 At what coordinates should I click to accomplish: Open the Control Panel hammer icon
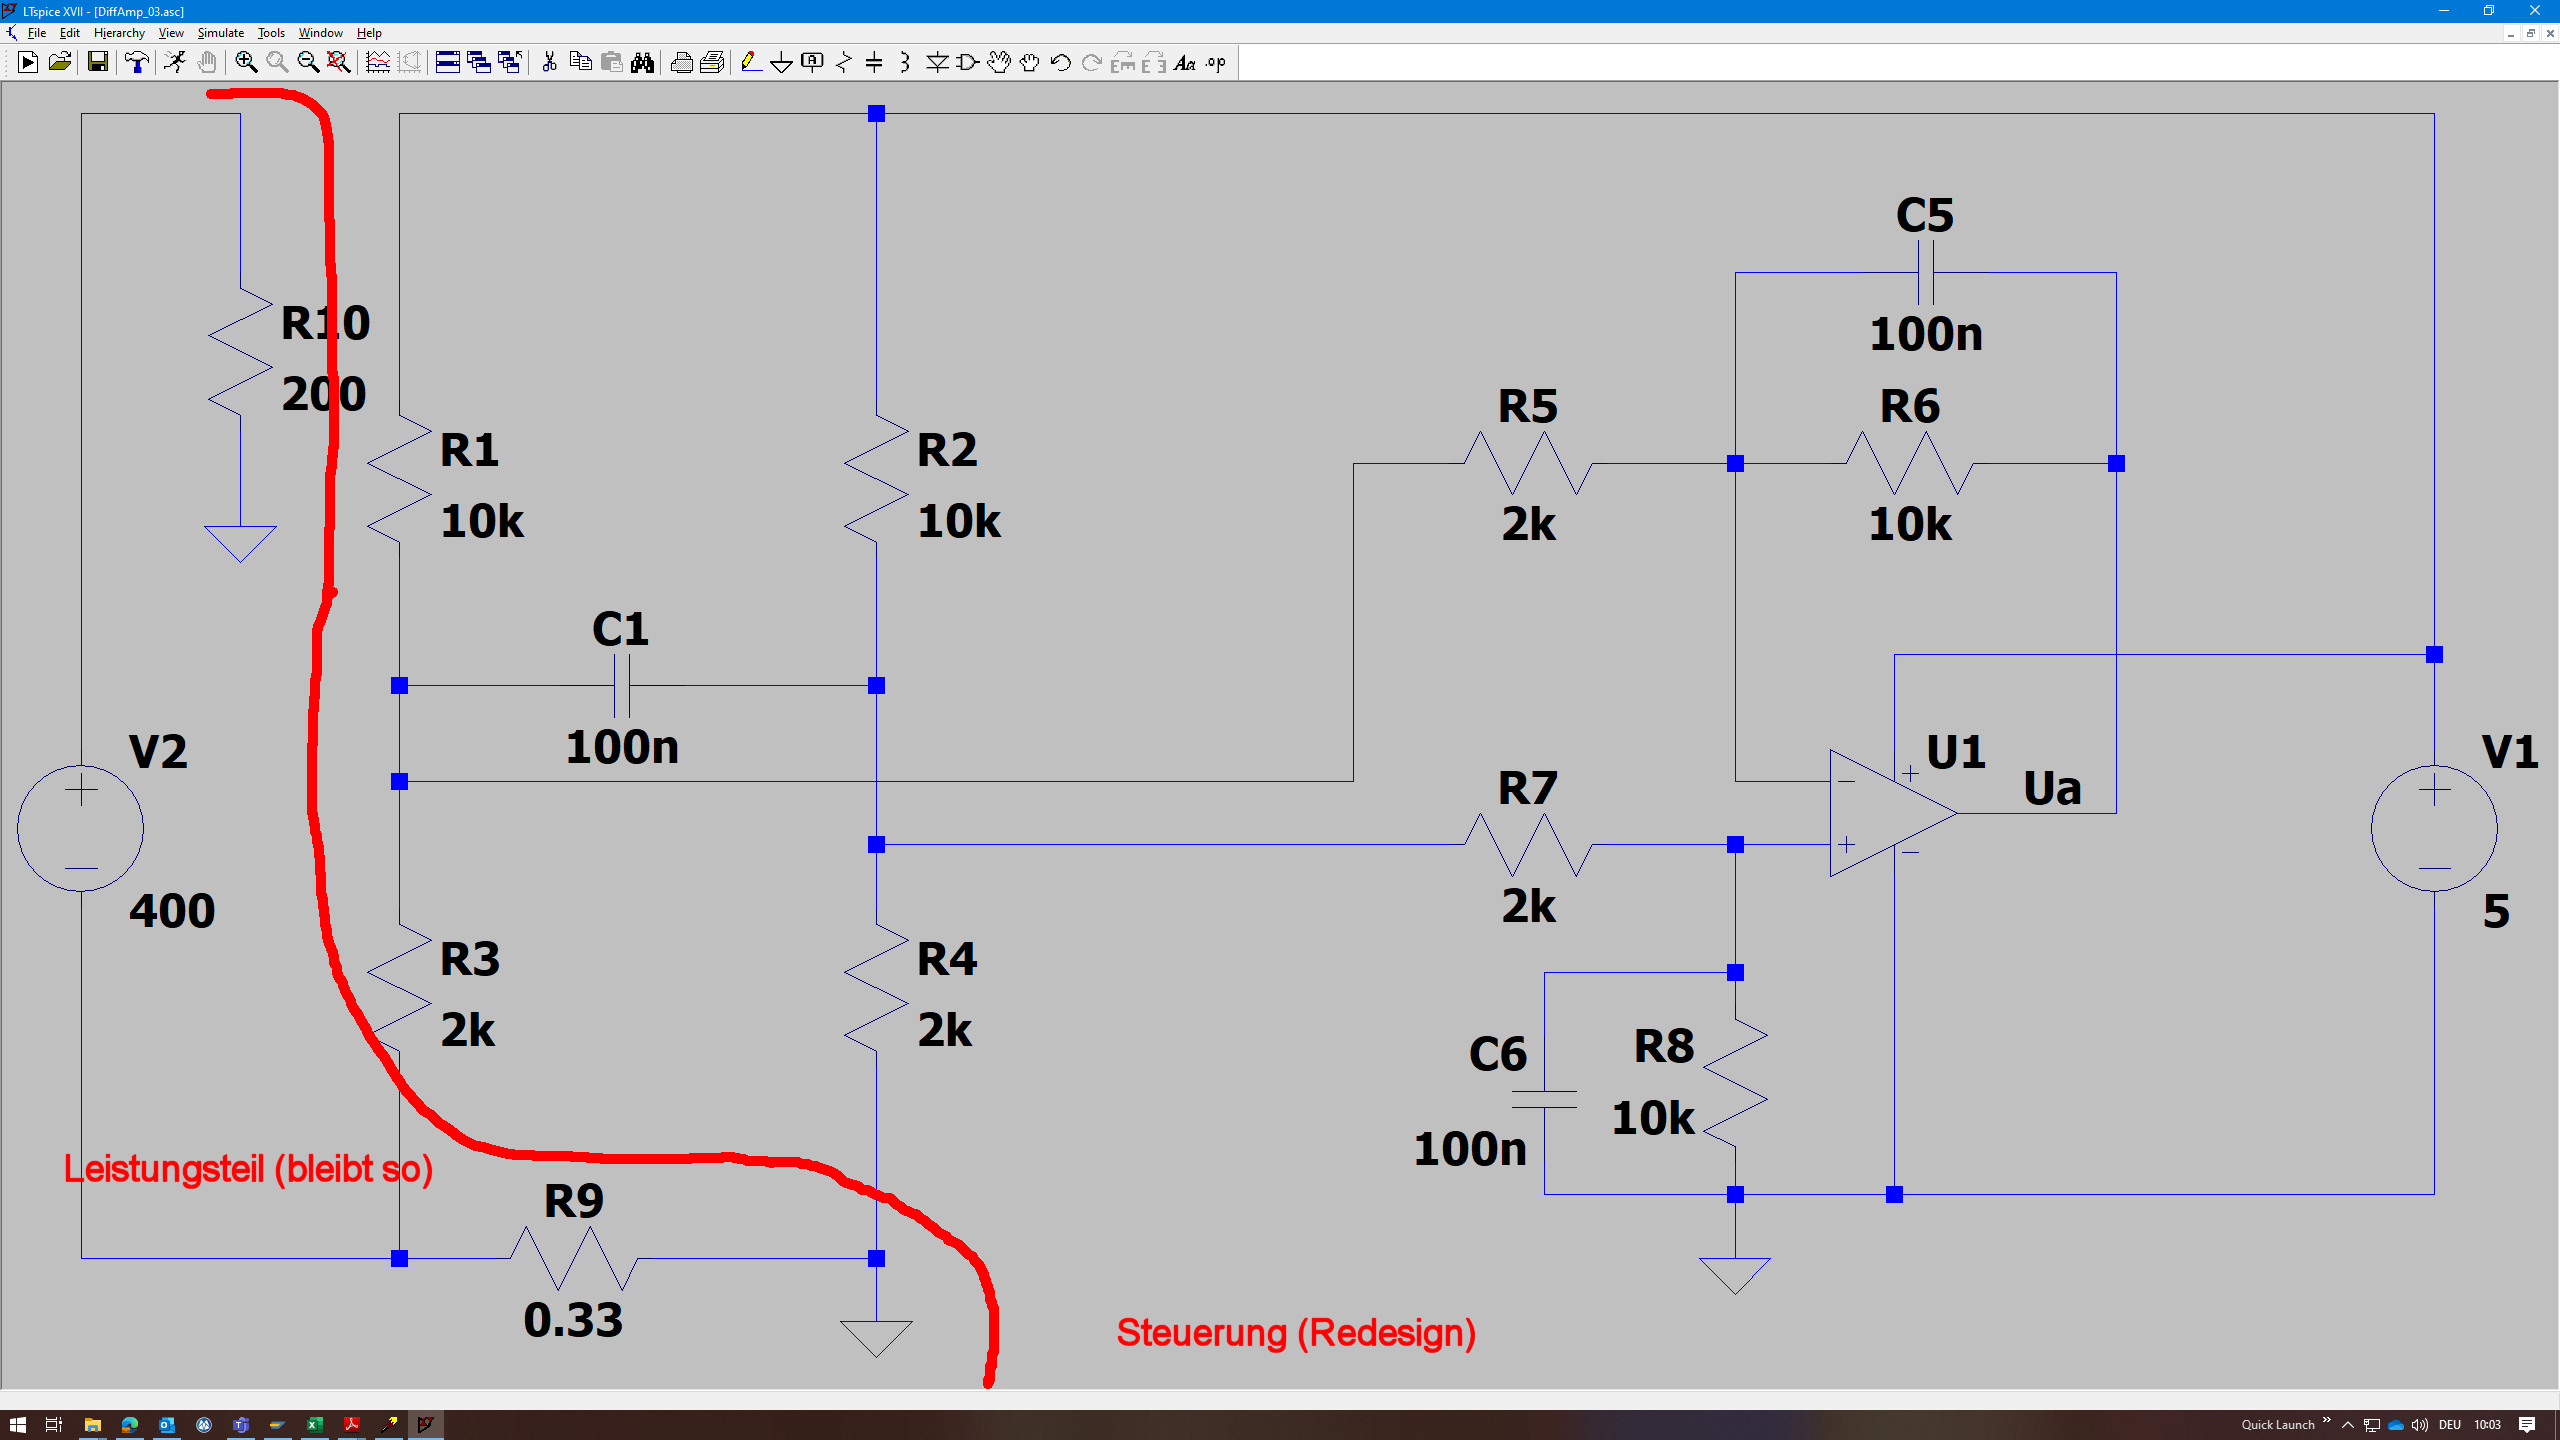point(136,63)
